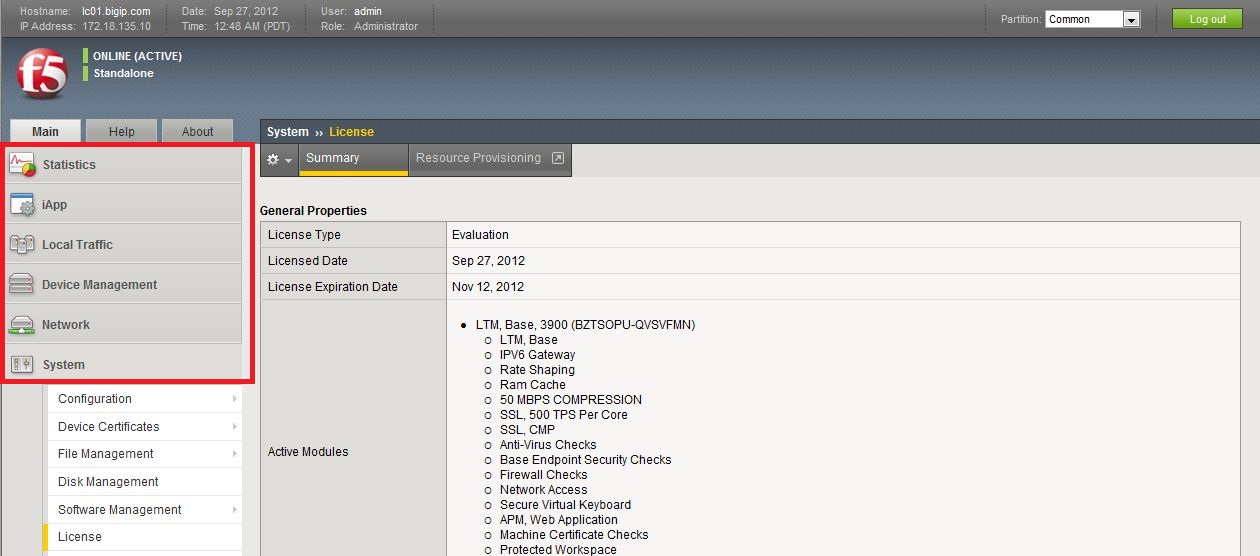Expand the Device Certificates submenu arrow

tap(235, 427)
